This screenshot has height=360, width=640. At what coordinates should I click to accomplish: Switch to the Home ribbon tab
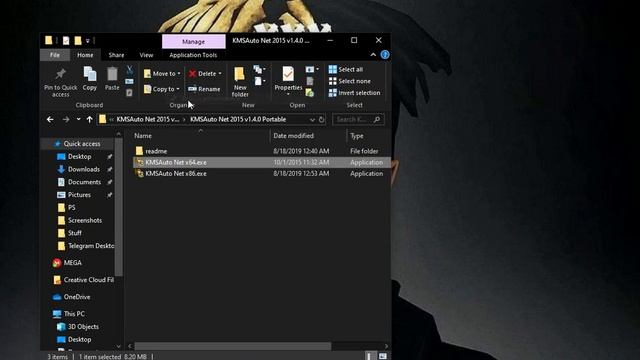click(x=85, y=55)
